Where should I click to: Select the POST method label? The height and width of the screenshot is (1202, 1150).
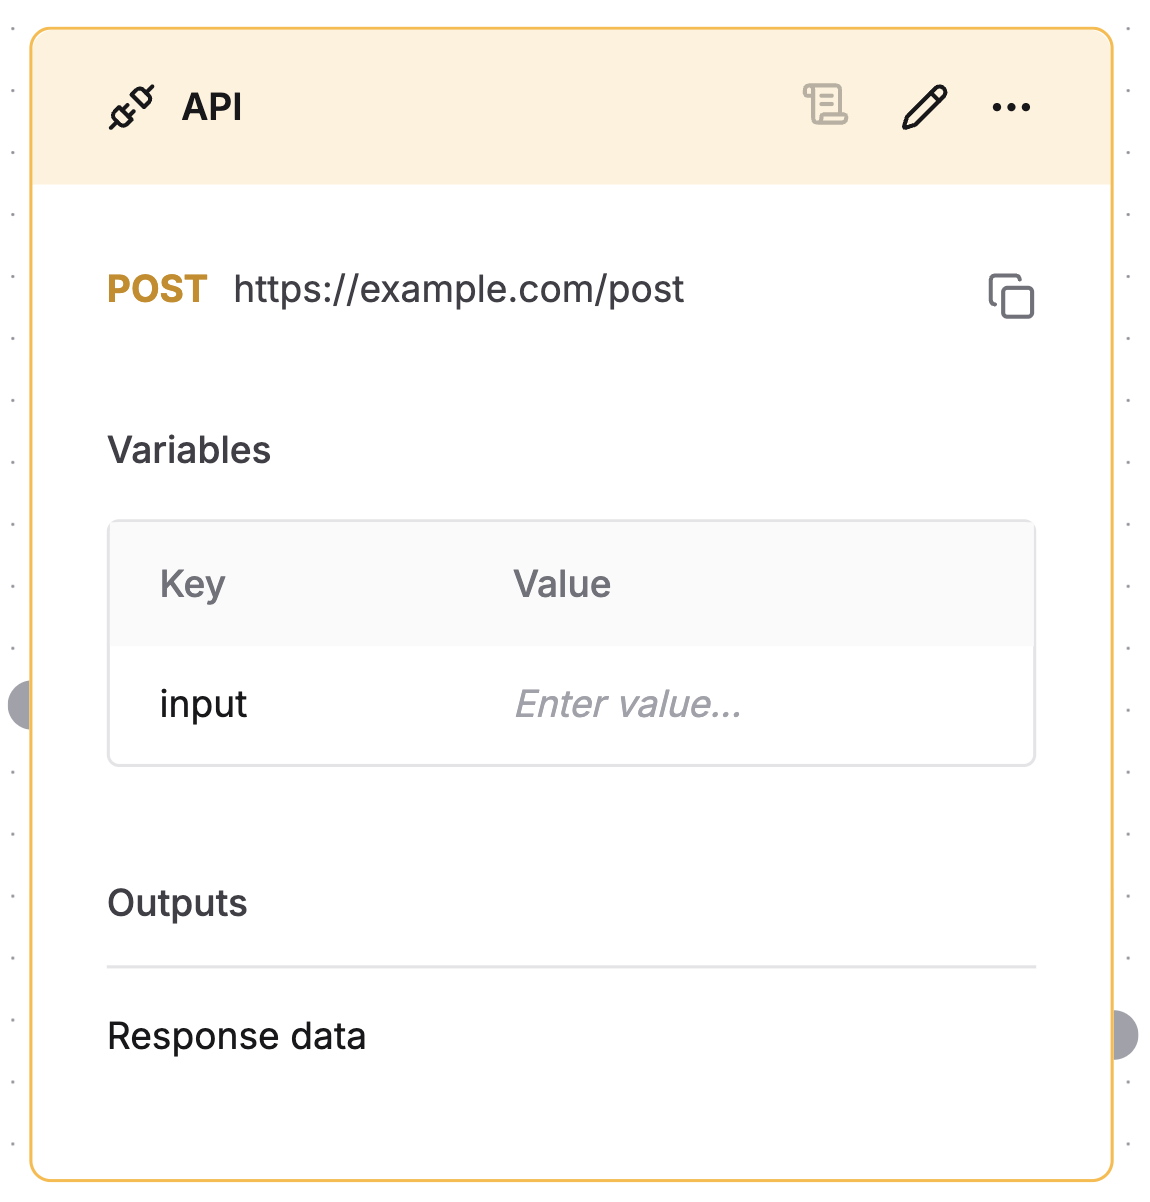[156, 289]
